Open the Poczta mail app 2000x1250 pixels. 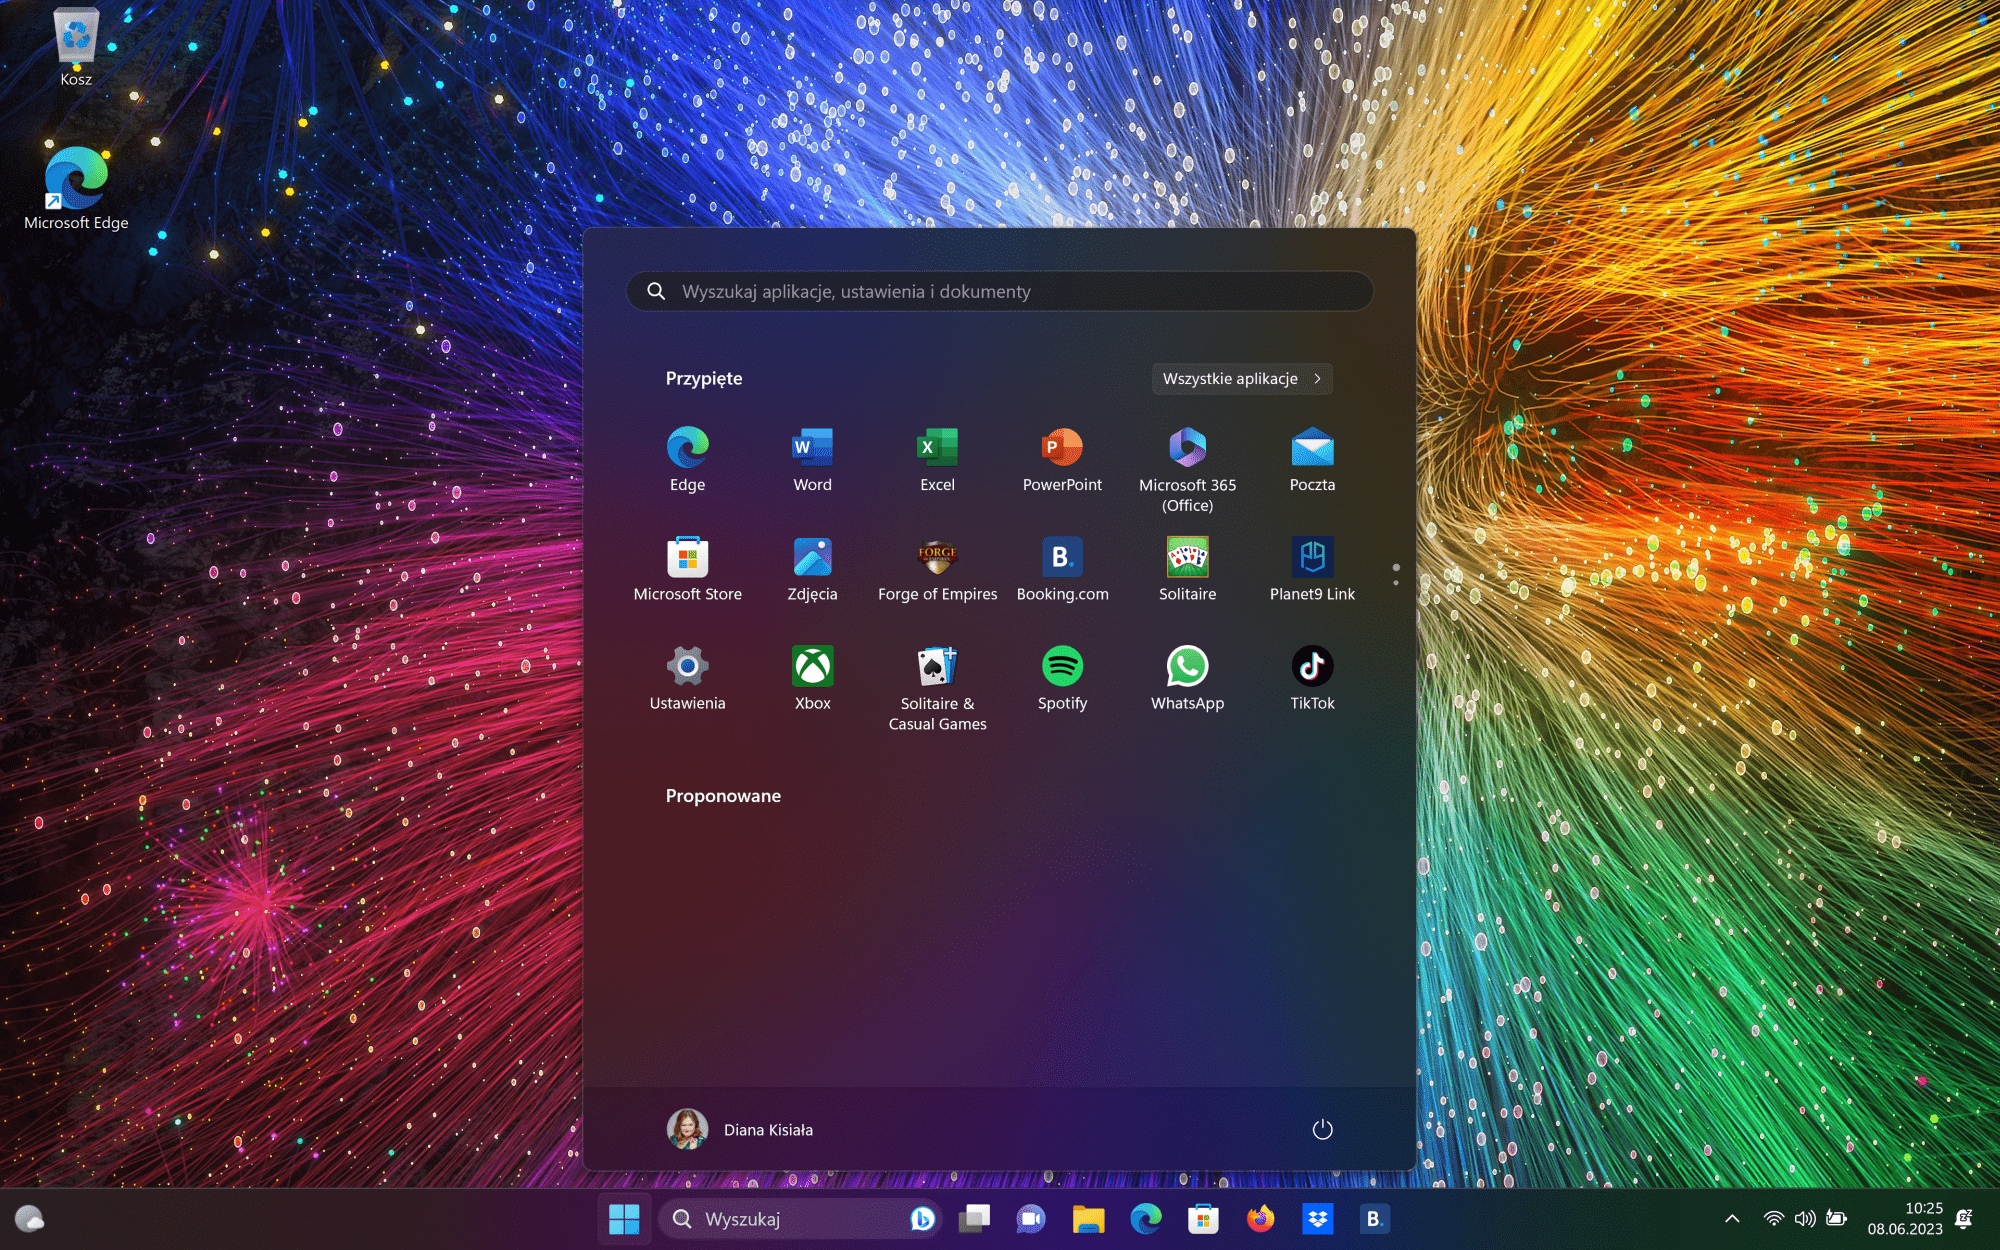(1312, 460)
